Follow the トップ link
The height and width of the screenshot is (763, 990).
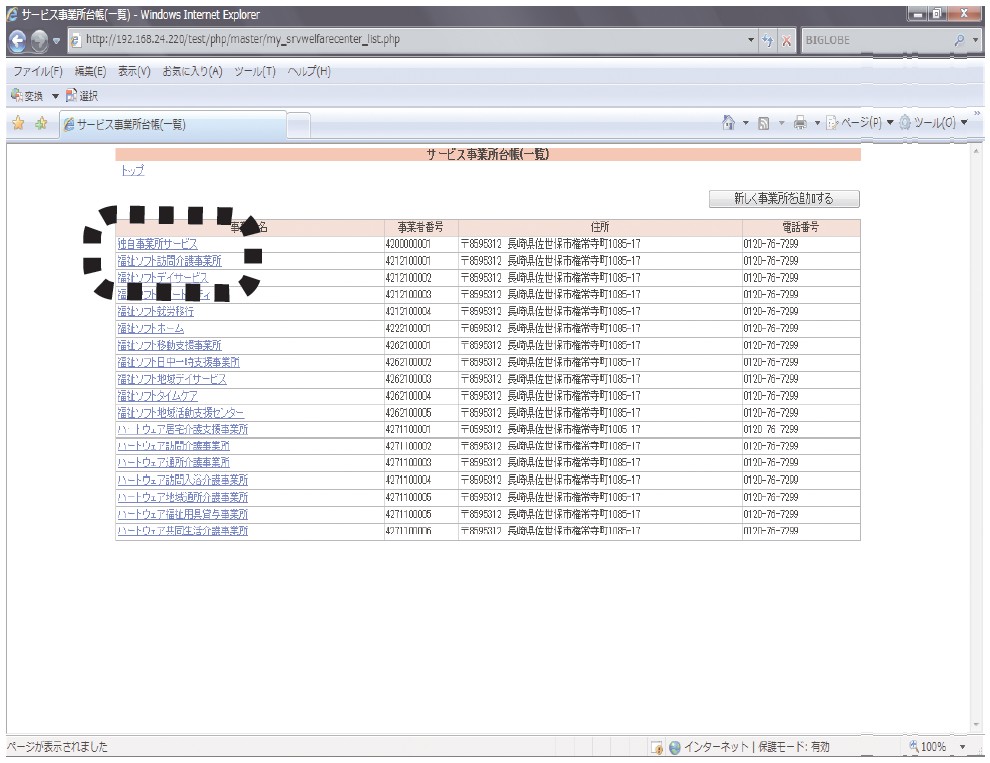coord(131,171)
